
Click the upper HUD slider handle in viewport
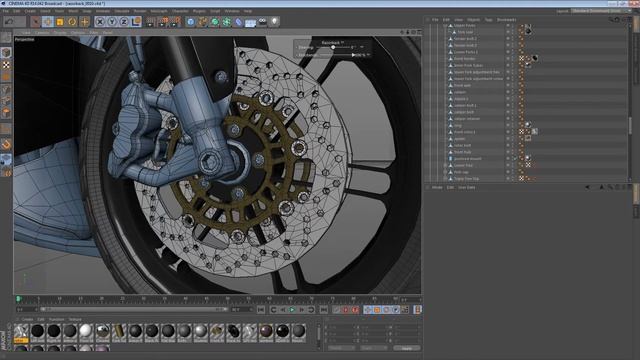[x=333, y=47]
